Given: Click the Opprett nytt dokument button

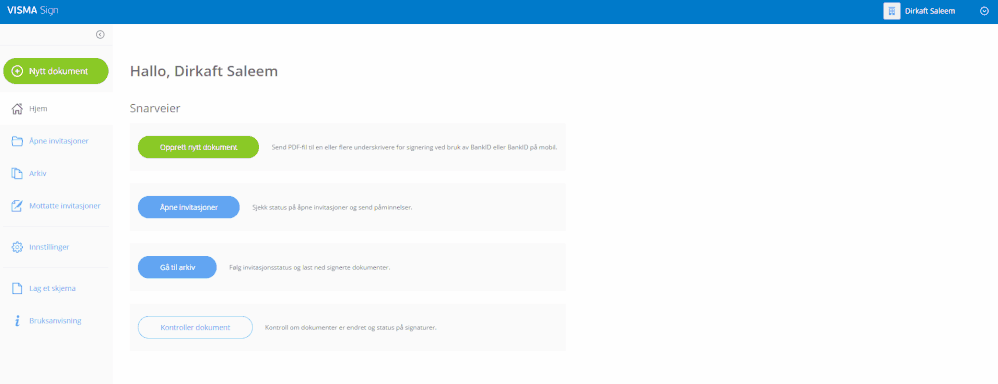Looking at the screenshot, I should 199,147.
